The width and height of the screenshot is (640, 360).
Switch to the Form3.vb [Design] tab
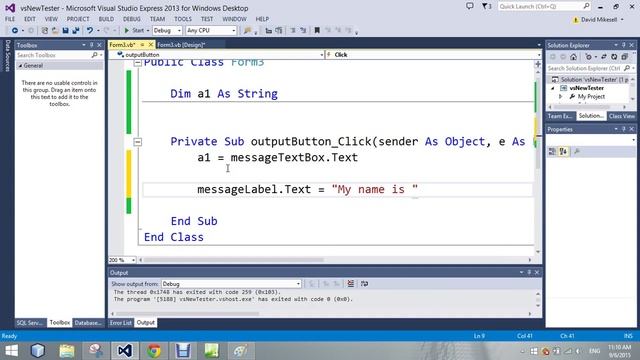point(181,45)
